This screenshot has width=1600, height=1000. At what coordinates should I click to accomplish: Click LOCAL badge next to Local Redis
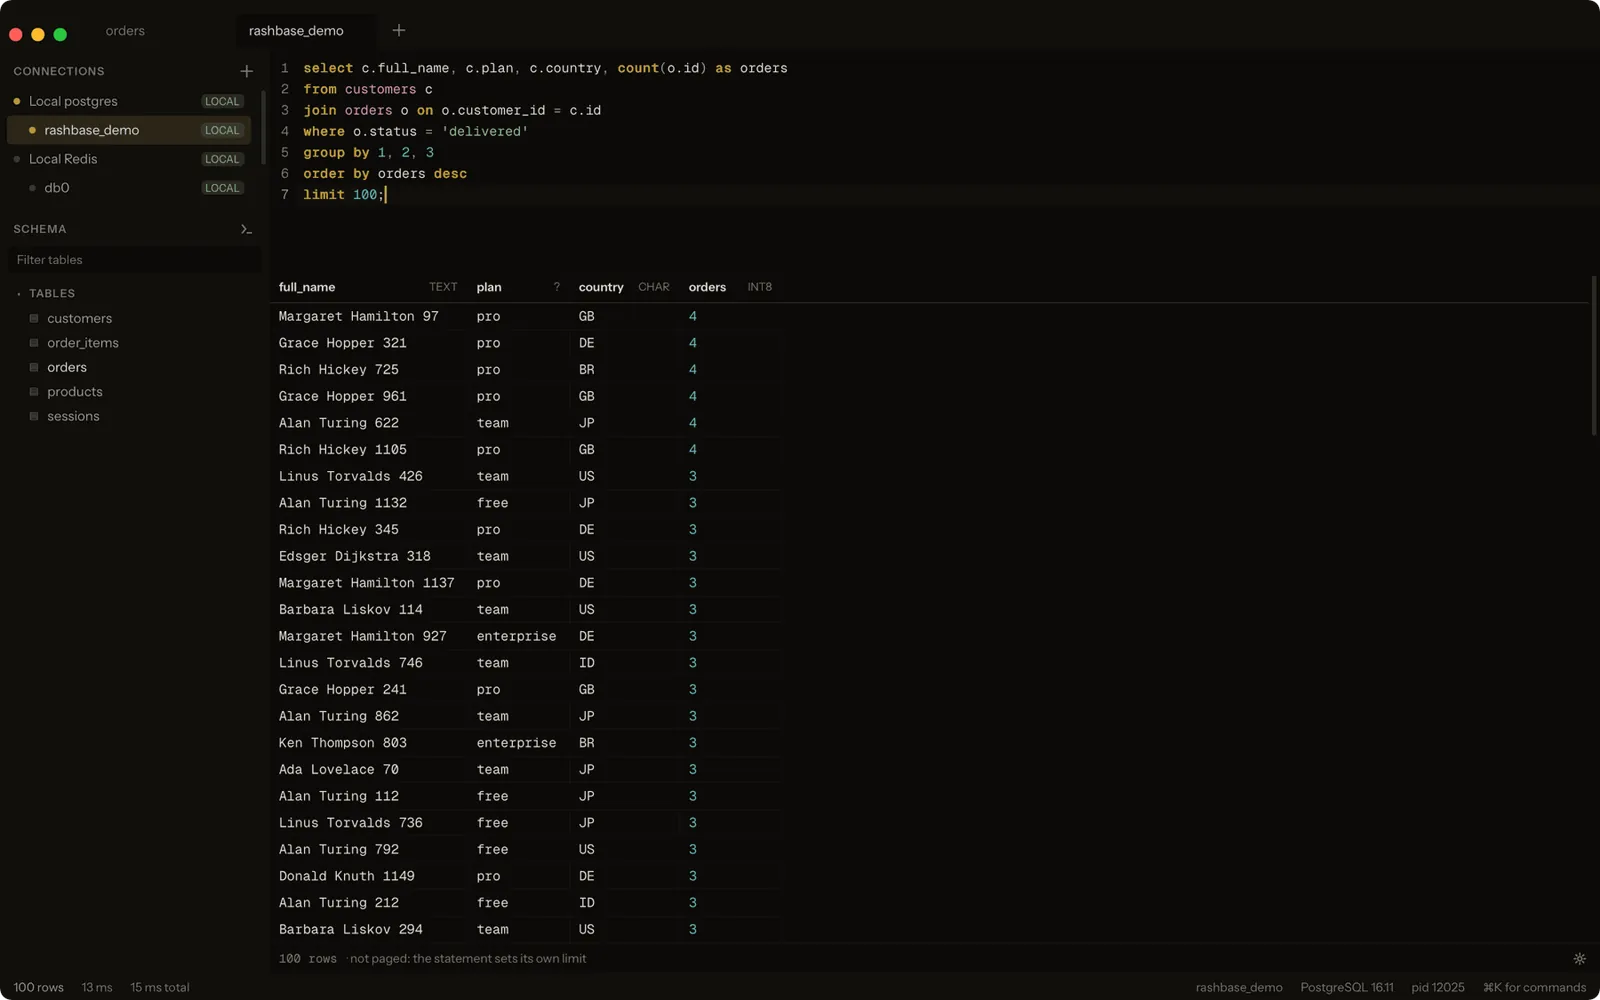[222, 159]
